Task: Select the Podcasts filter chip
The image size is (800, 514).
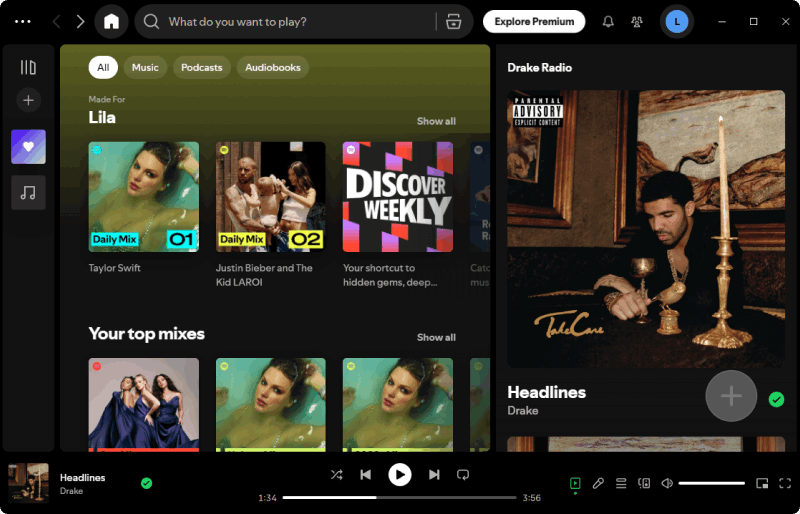Action: point(202,67)
